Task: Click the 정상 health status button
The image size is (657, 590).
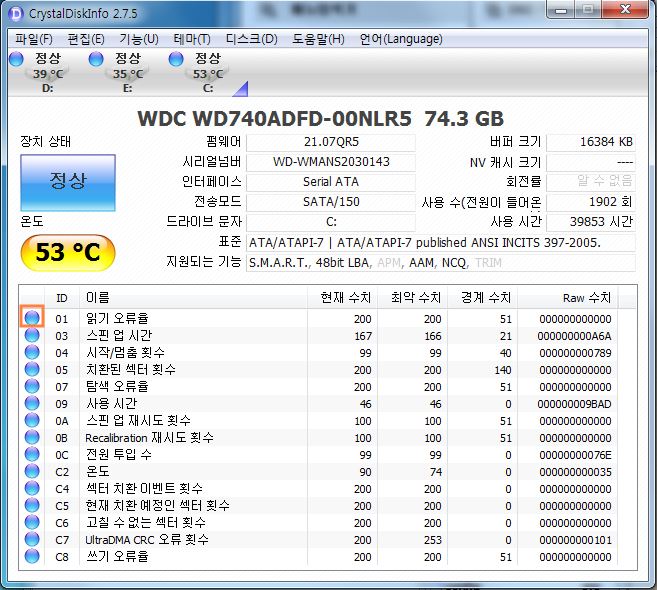Action: tap(68, 182)
